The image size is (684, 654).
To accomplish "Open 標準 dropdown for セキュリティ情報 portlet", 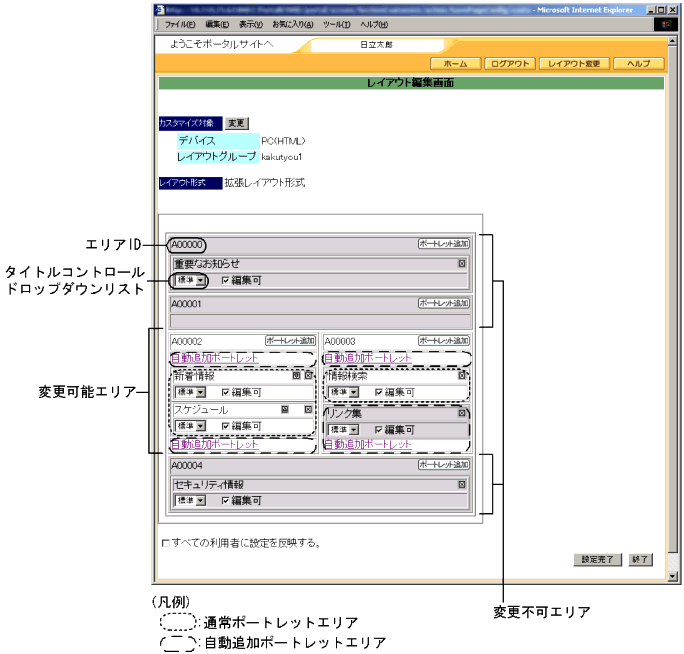I will click(x=190, y=500).
